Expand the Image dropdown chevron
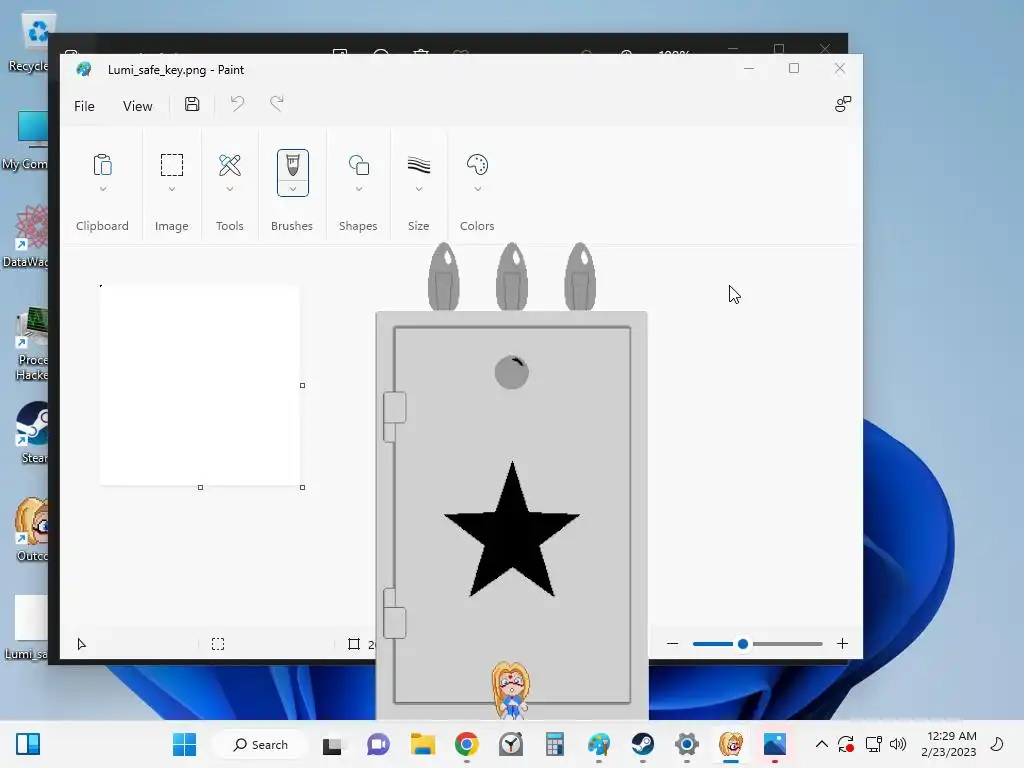The image size is (1024, 768). pos(172,189)
